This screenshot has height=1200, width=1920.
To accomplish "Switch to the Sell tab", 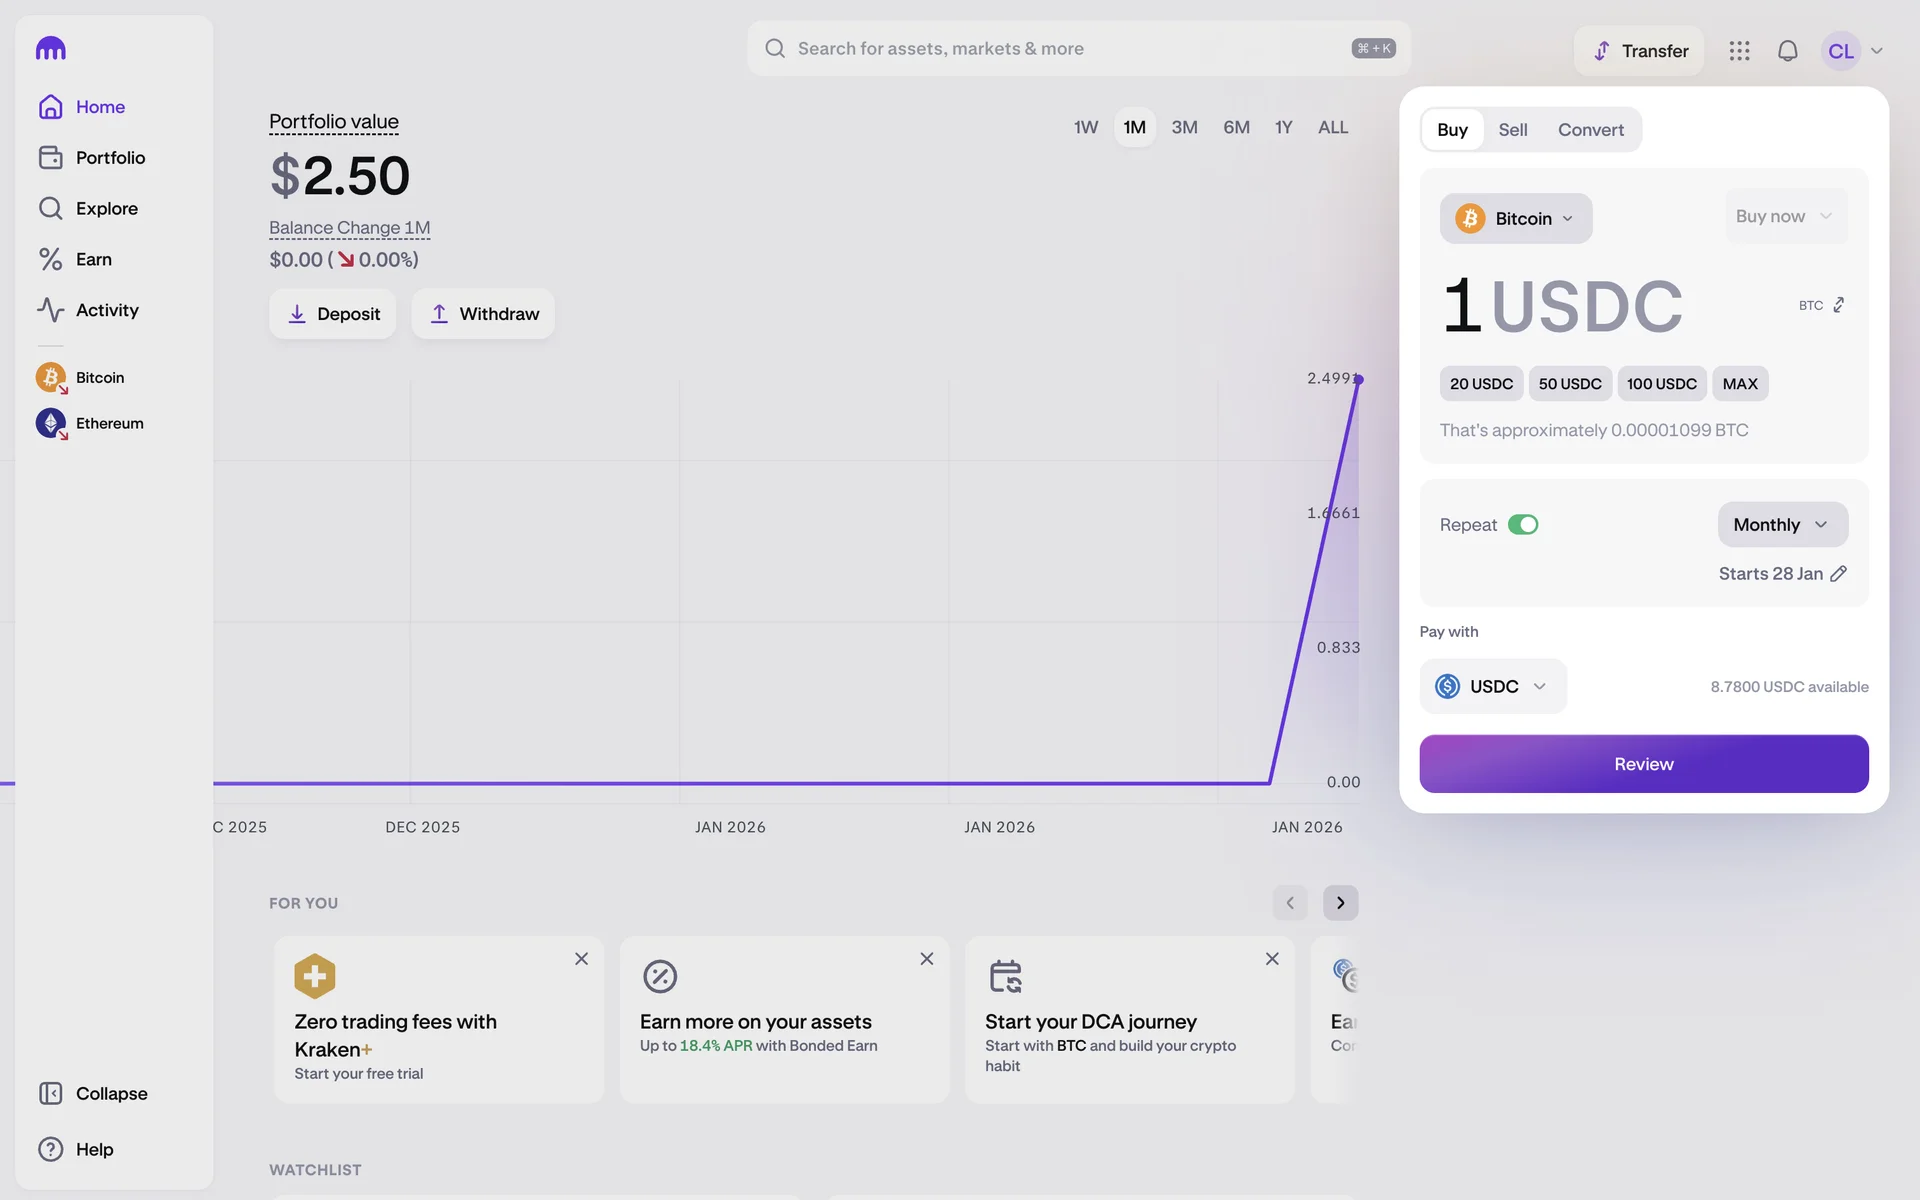I will 1512,130.
